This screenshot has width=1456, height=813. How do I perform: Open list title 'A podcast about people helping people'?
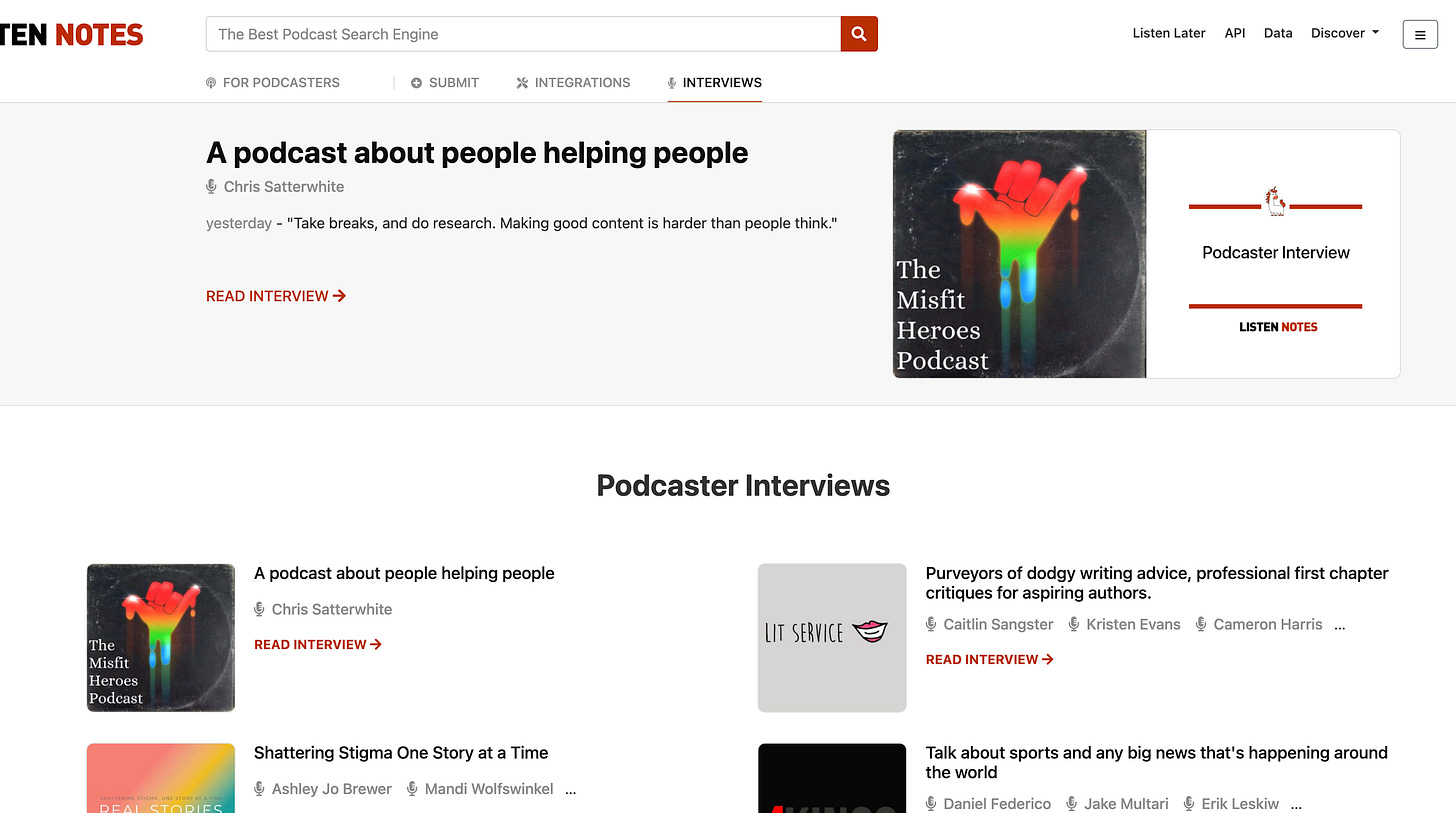click(x=404, y=573)
